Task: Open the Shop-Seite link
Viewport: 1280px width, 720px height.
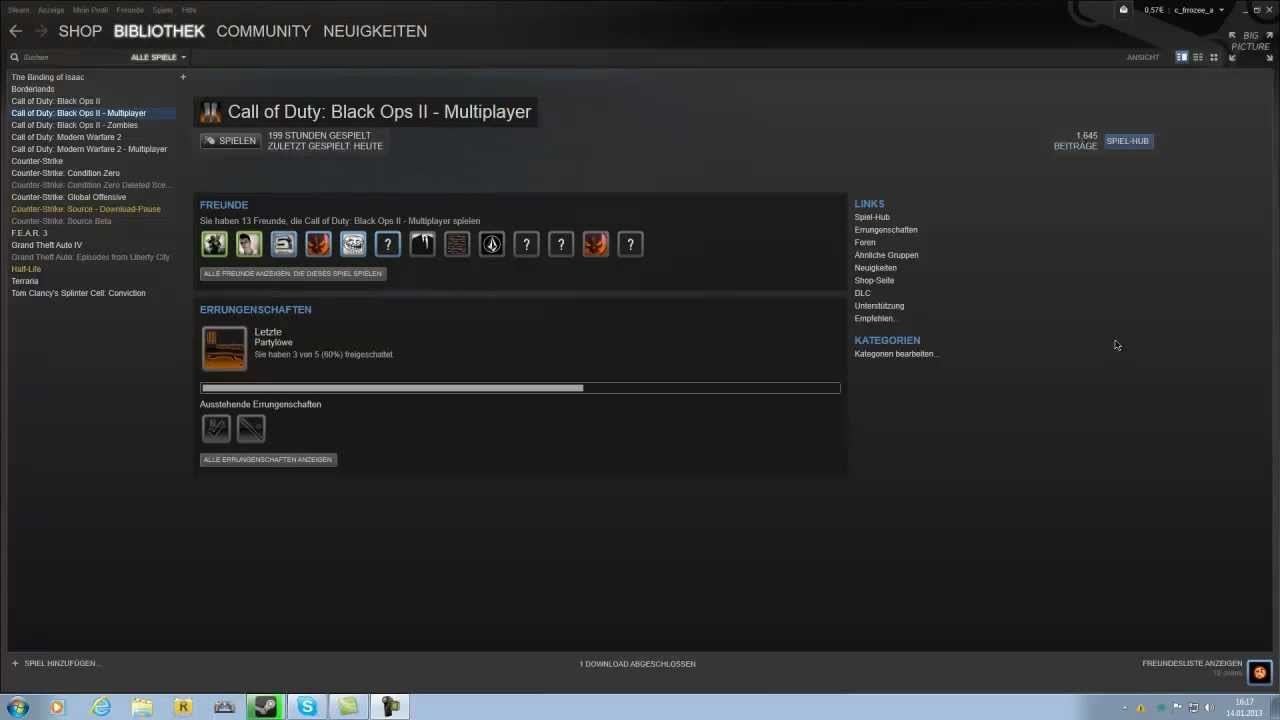Action: [874, 280]
